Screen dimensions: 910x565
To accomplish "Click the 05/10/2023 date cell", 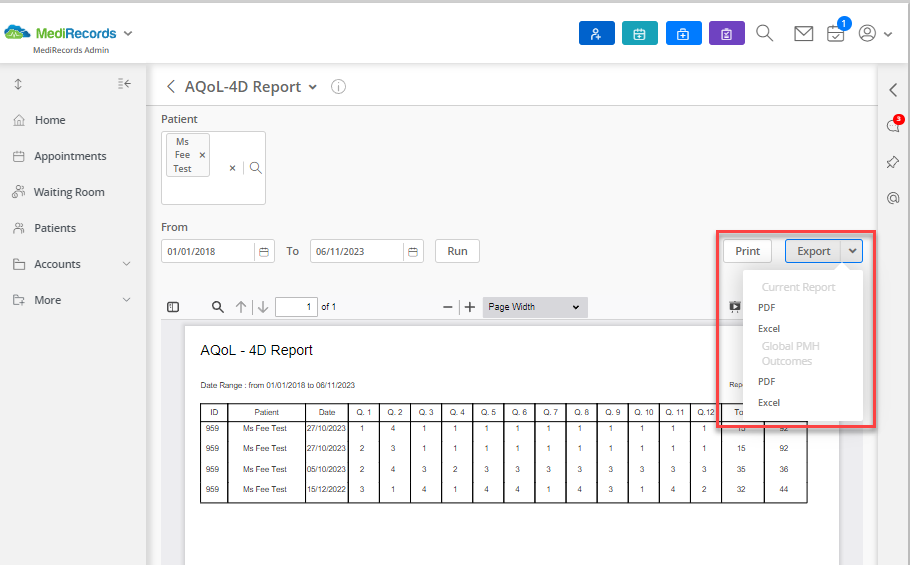I will [x=326, y=469].
